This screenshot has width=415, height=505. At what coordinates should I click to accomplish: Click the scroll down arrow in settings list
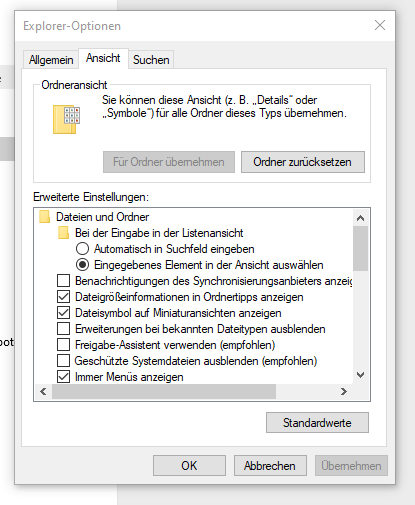pos(360,375)
